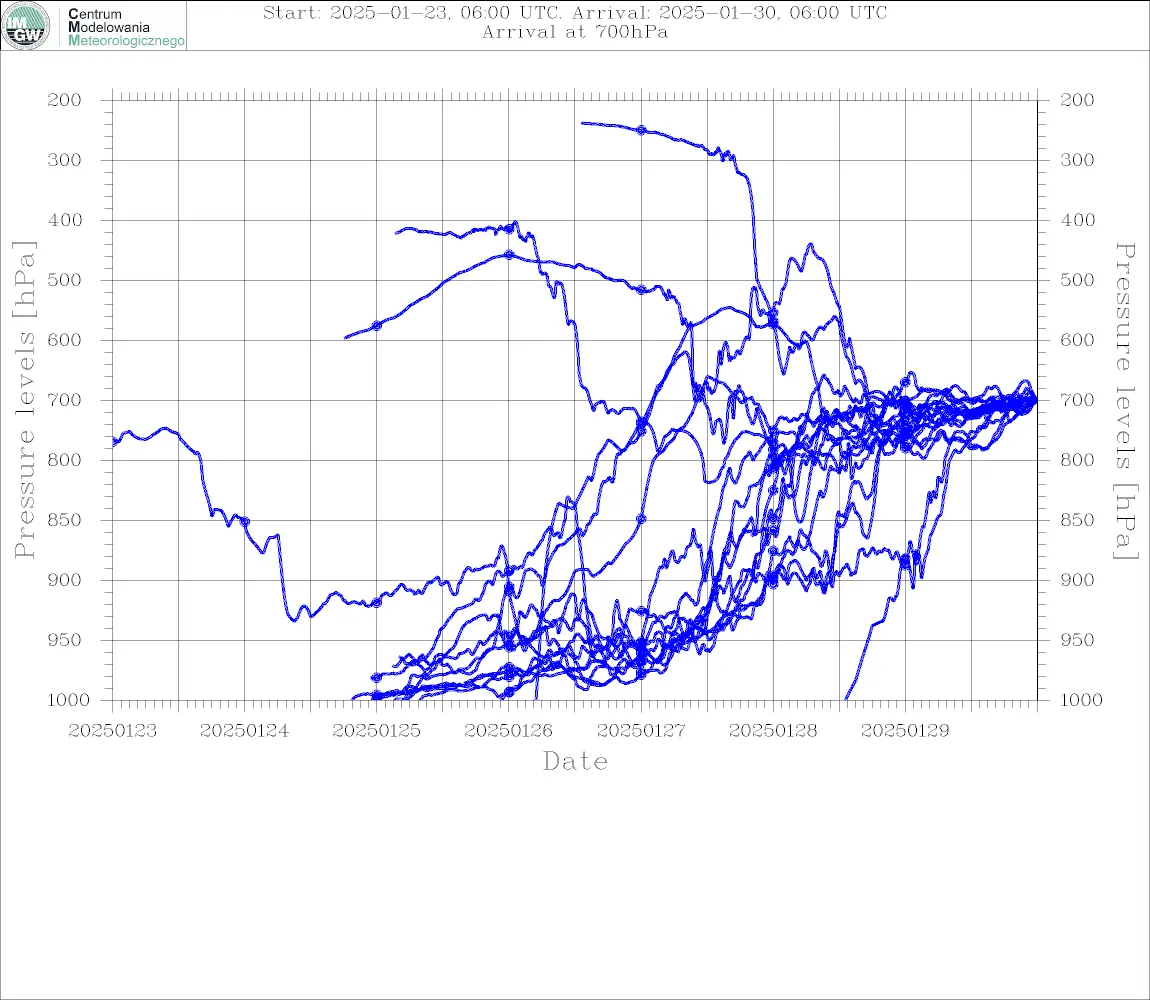
Task: Select the date label 20250128
Action: (x=773, y=731)
